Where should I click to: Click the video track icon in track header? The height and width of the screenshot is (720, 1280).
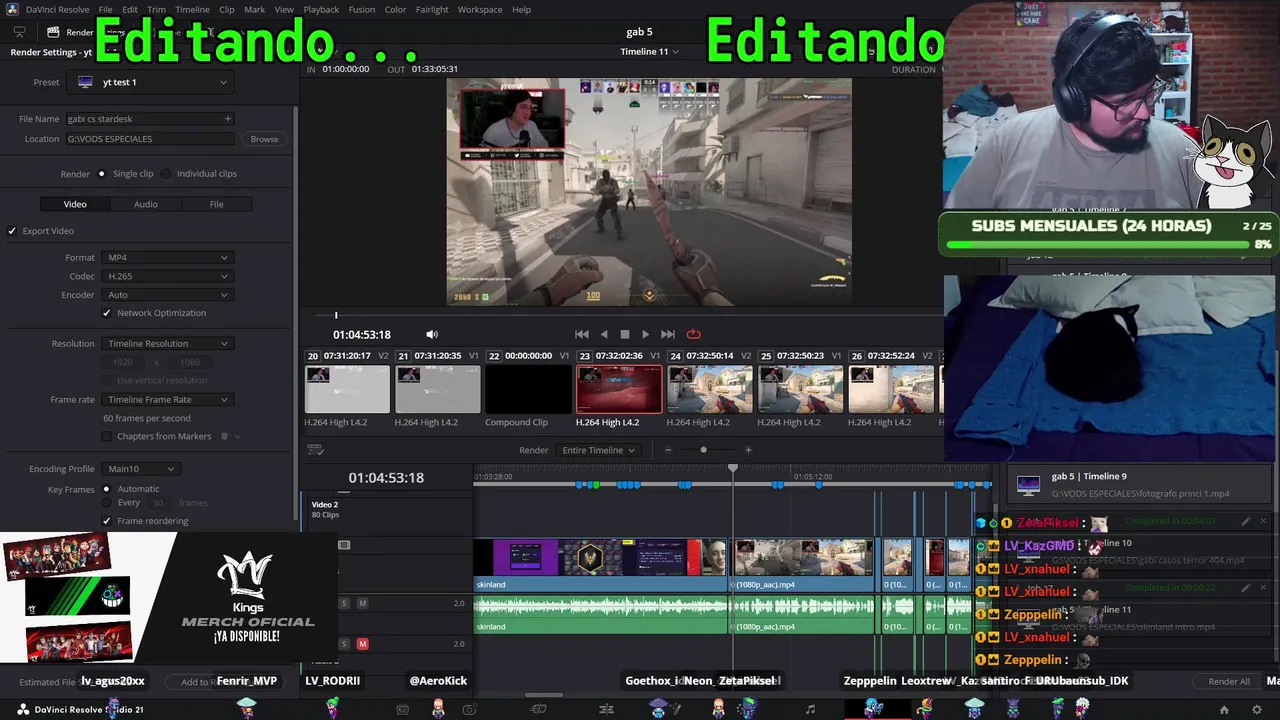pyautogui.click(x=344, y=545)
